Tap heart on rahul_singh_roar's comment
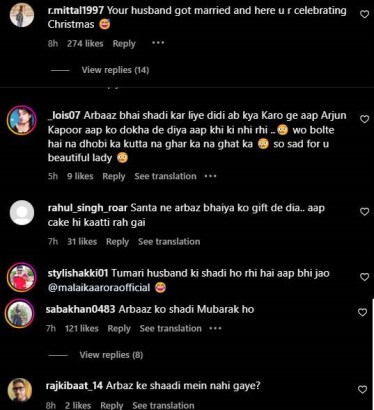Viewport: 374px width, 410px height. 365,212
